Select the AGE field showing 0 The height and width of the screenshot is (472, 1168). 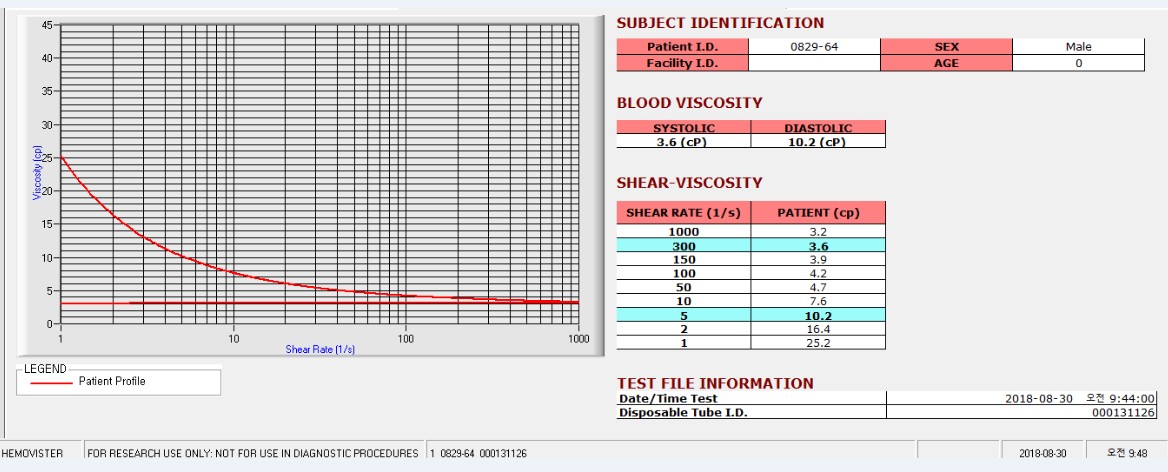click(x=1078, y=63)
